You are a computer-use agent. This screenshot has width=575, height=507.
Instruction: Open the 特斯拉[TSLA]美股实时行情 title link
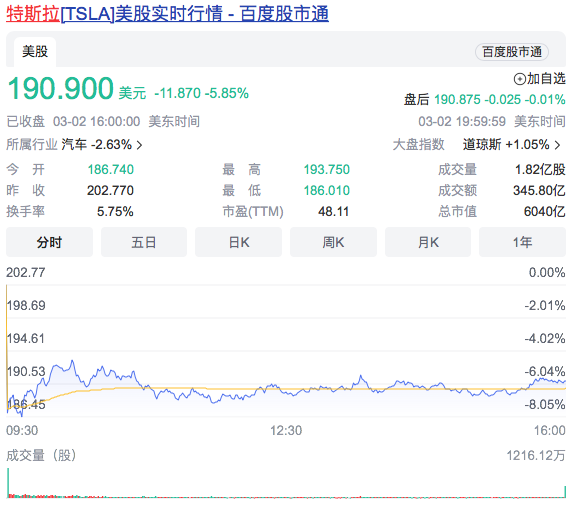[x=167, y=14]
